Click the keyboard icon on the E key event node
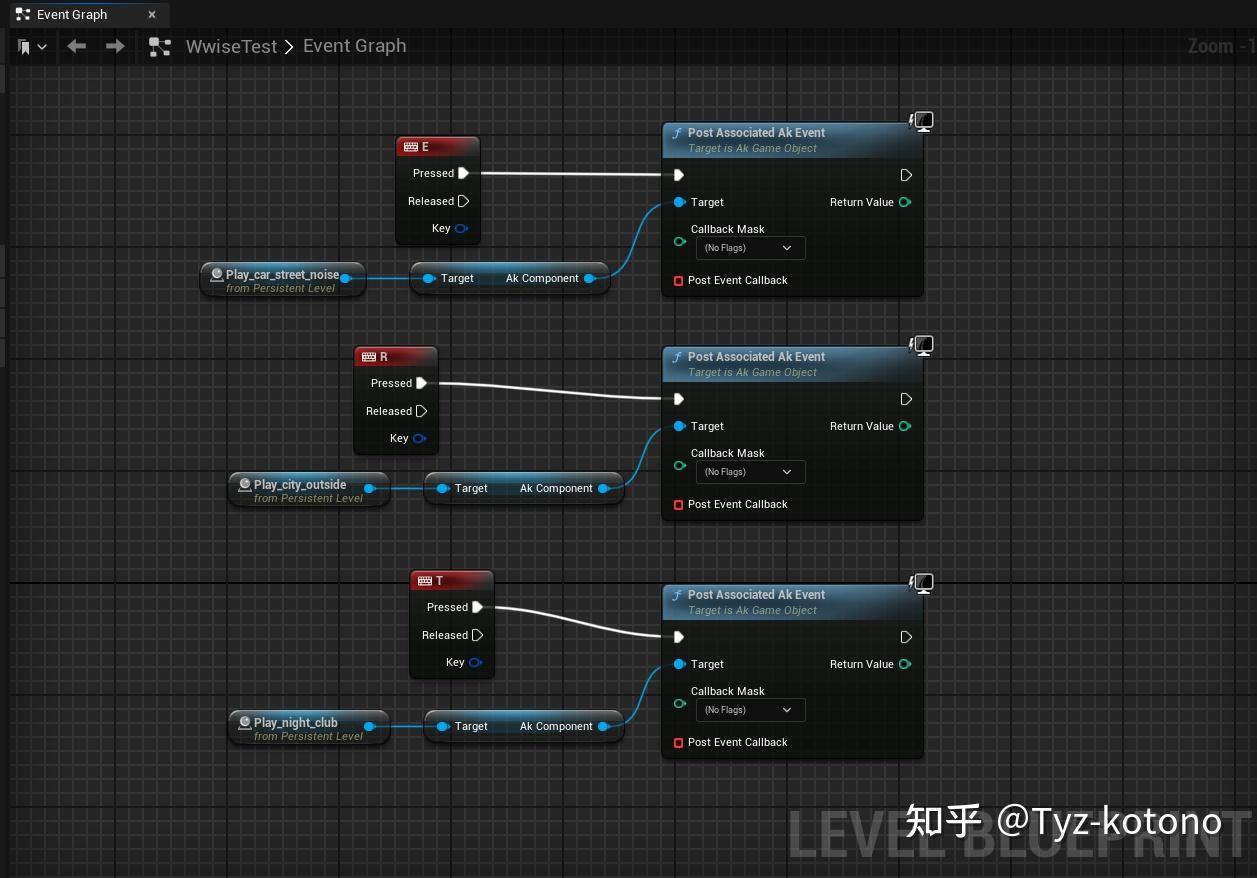 (412, 146)
